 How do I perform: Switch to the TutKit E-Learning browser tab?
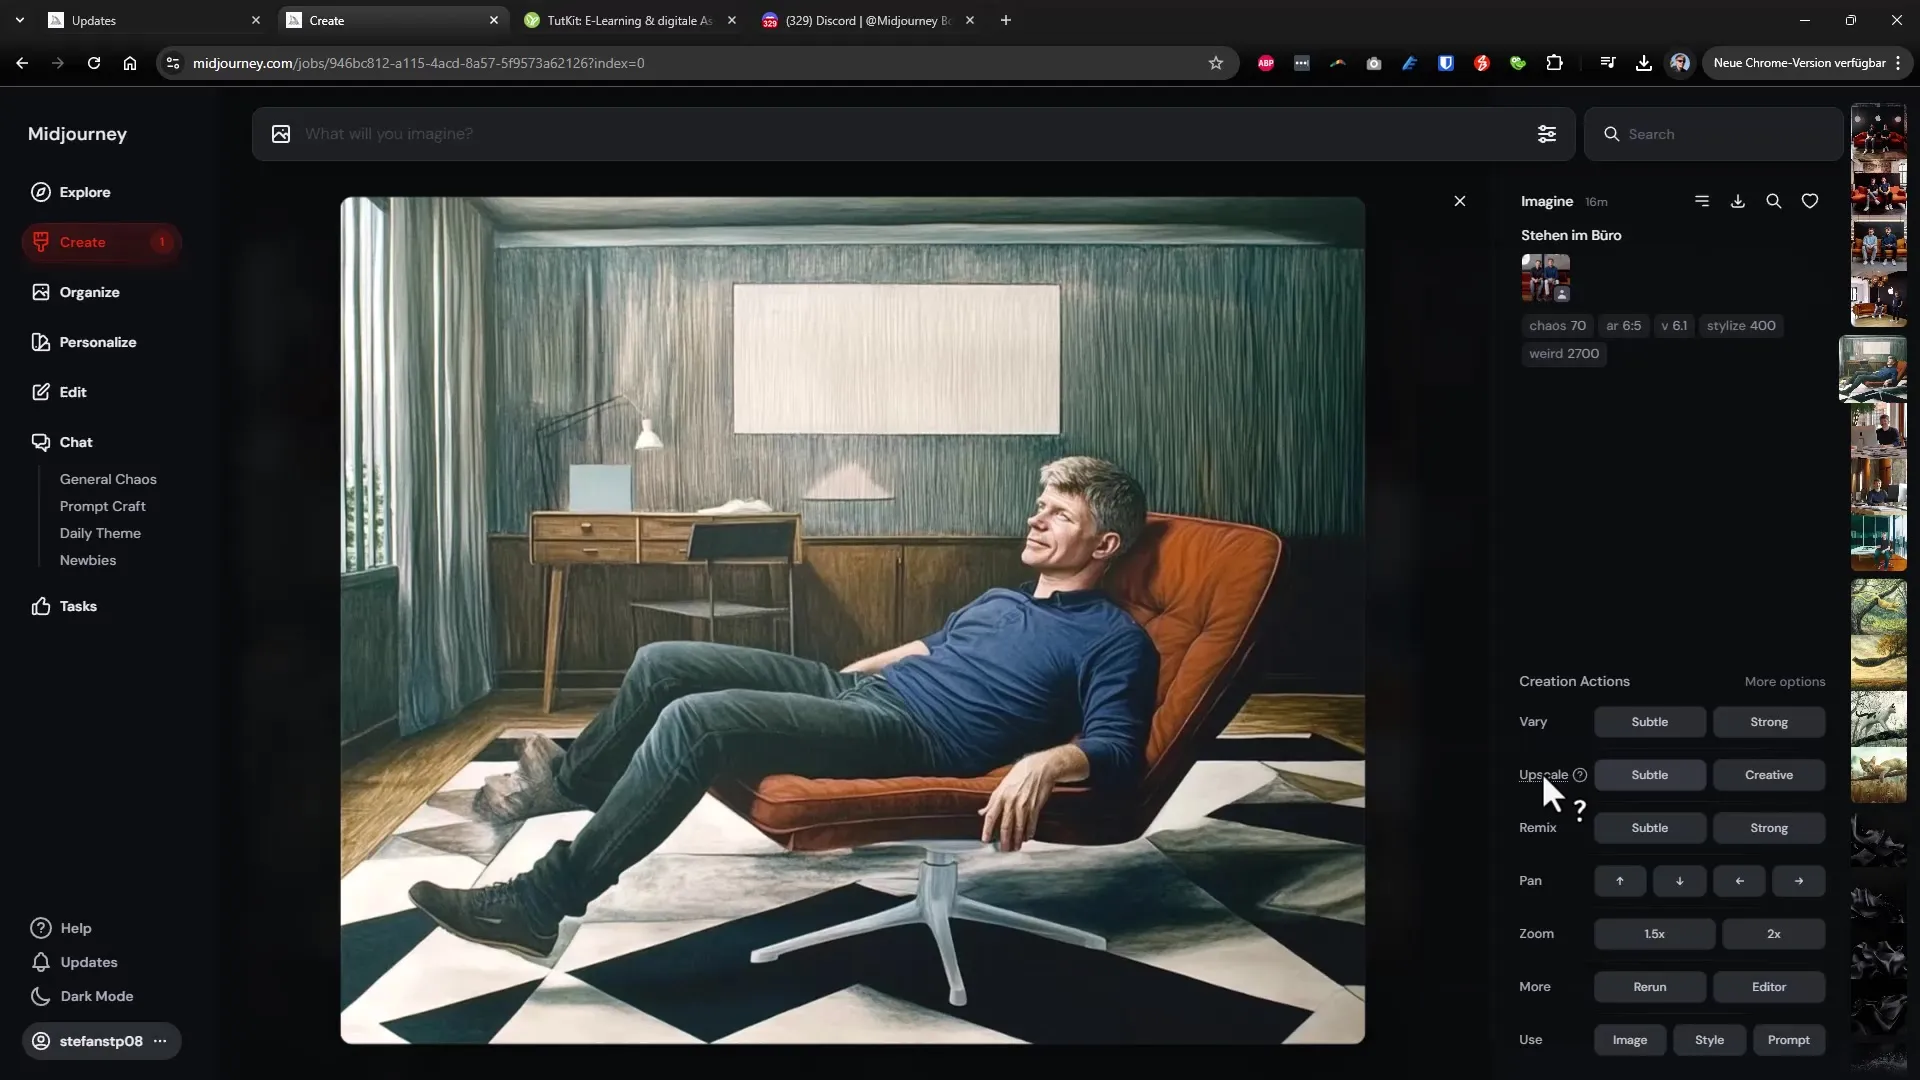tap(628, 20)
